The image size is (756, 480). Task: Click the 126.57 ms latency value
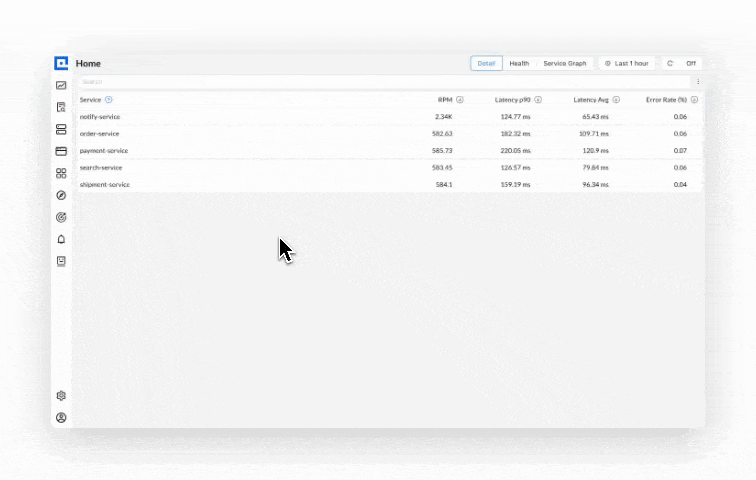pyautogui.click(x=515, y=167)
